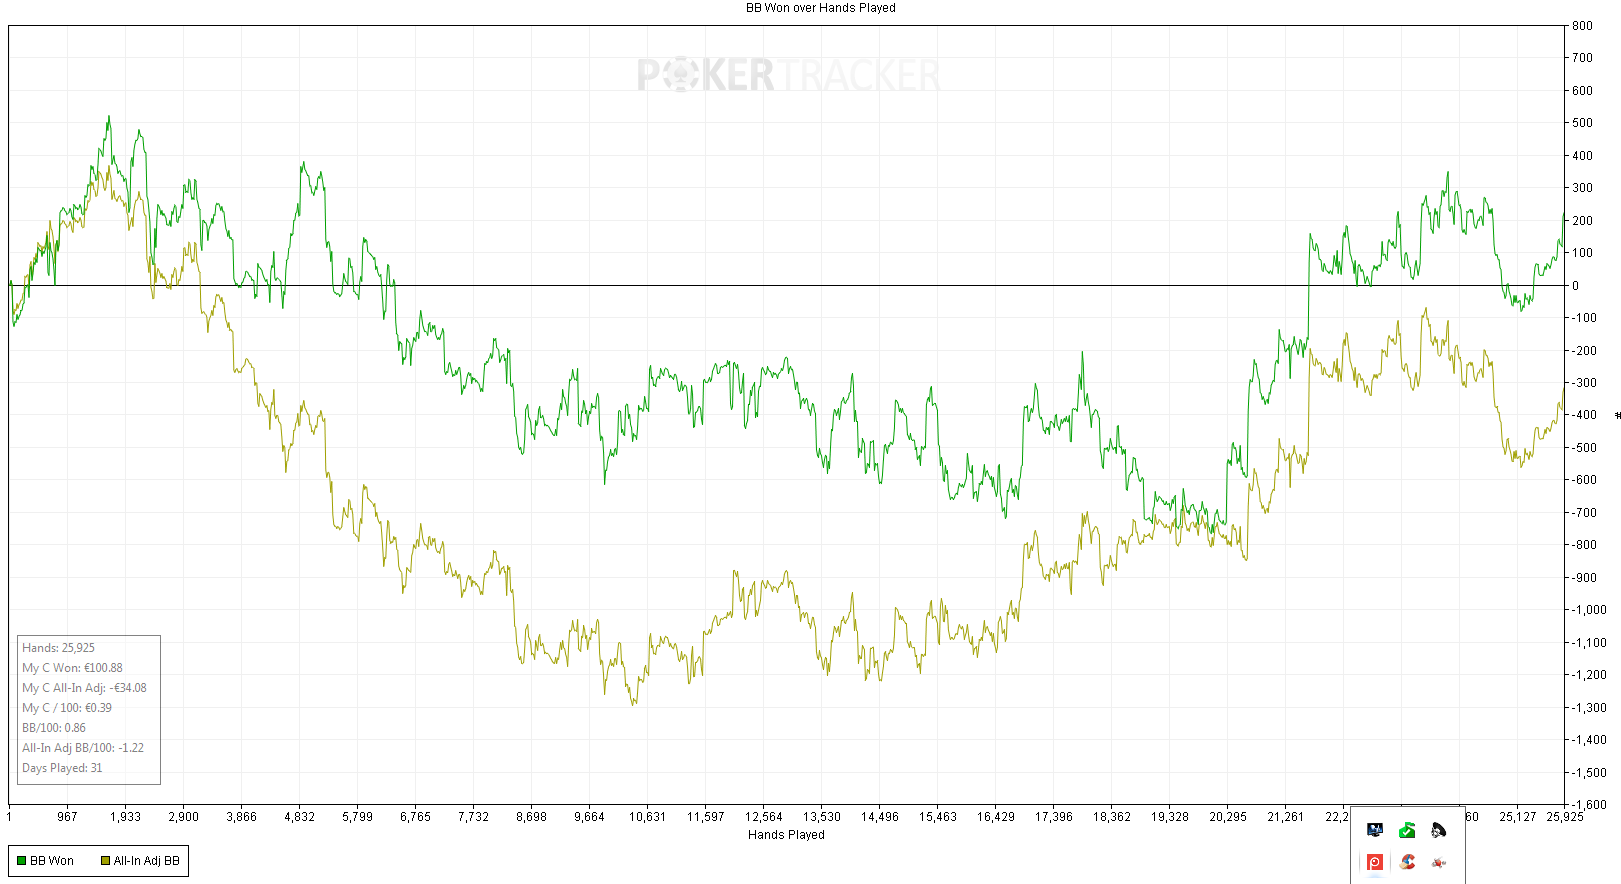This screenshot has width=1621, height=884.
Task: Click the 'My C / 100: €0.39' stat
Action: [67, 708]
